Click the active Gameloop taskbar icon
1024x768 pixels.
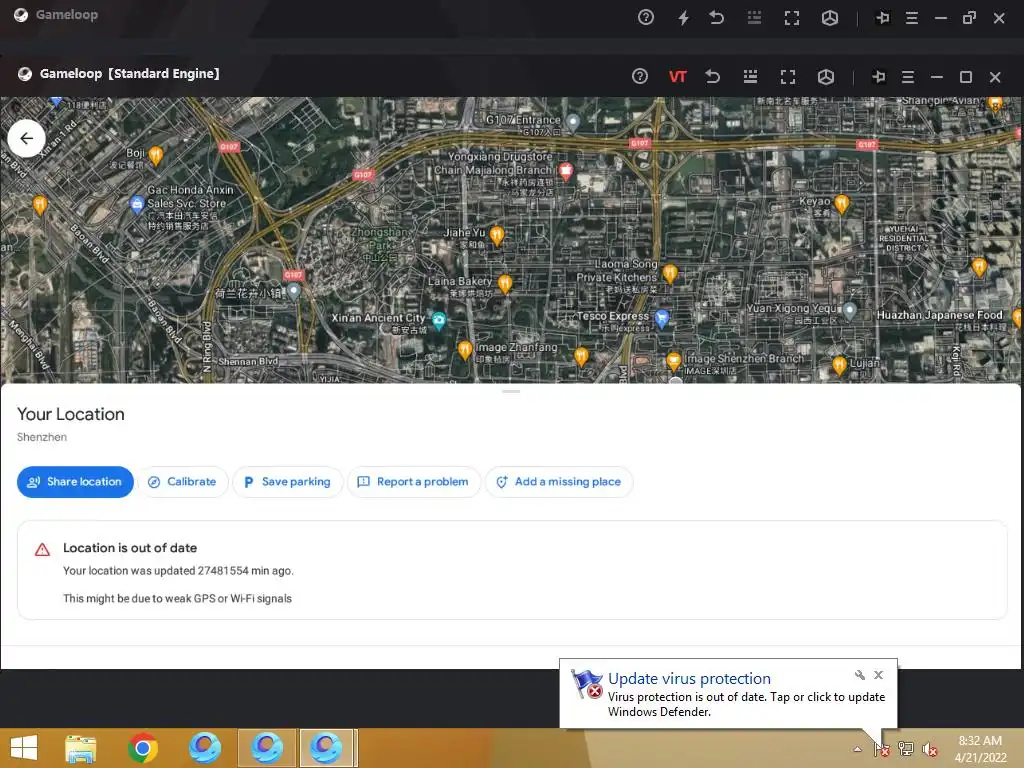[x=326, y=748]
